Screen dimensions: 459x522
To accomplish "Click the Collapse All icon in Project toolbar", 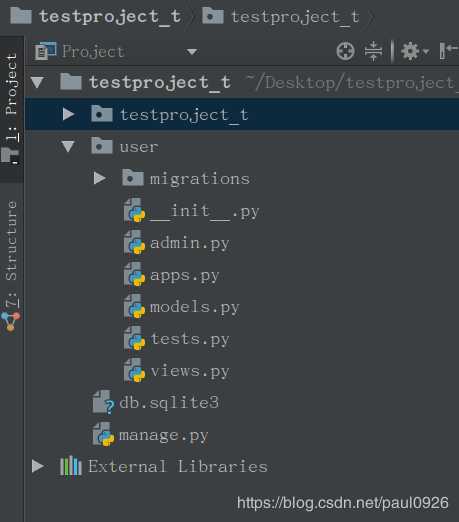I will coord(373,51).
